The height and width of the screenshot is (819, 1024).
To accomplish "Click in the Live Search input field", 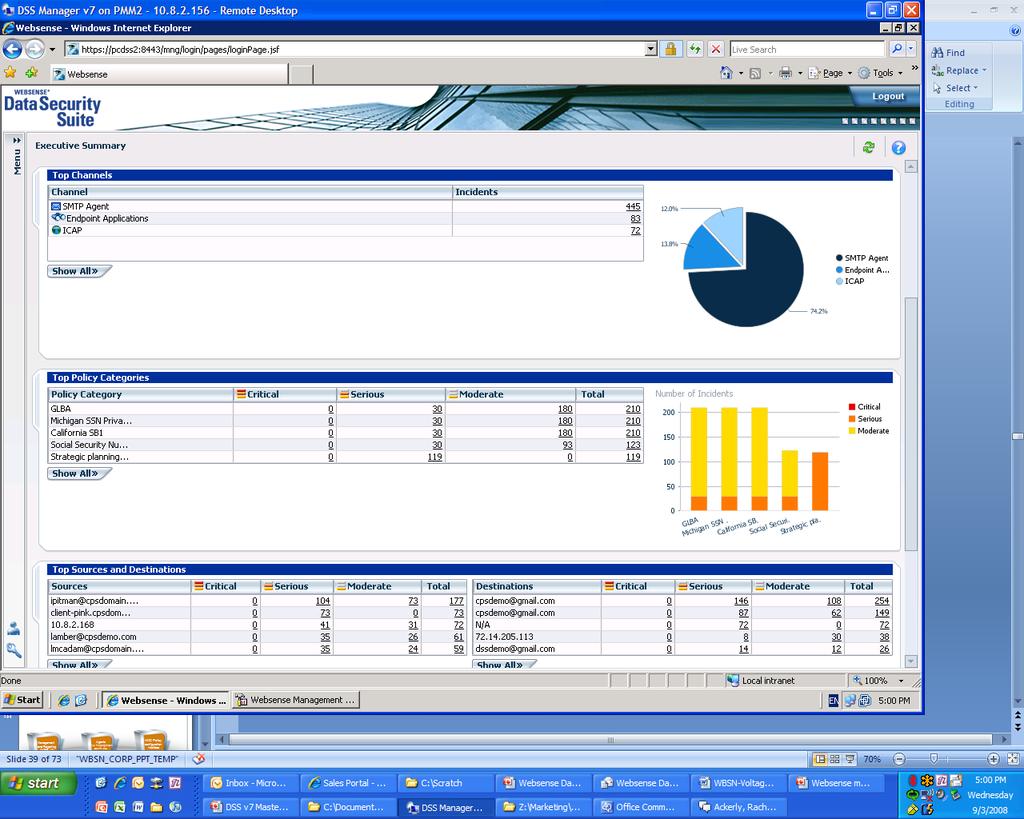I will pos(807,49).
